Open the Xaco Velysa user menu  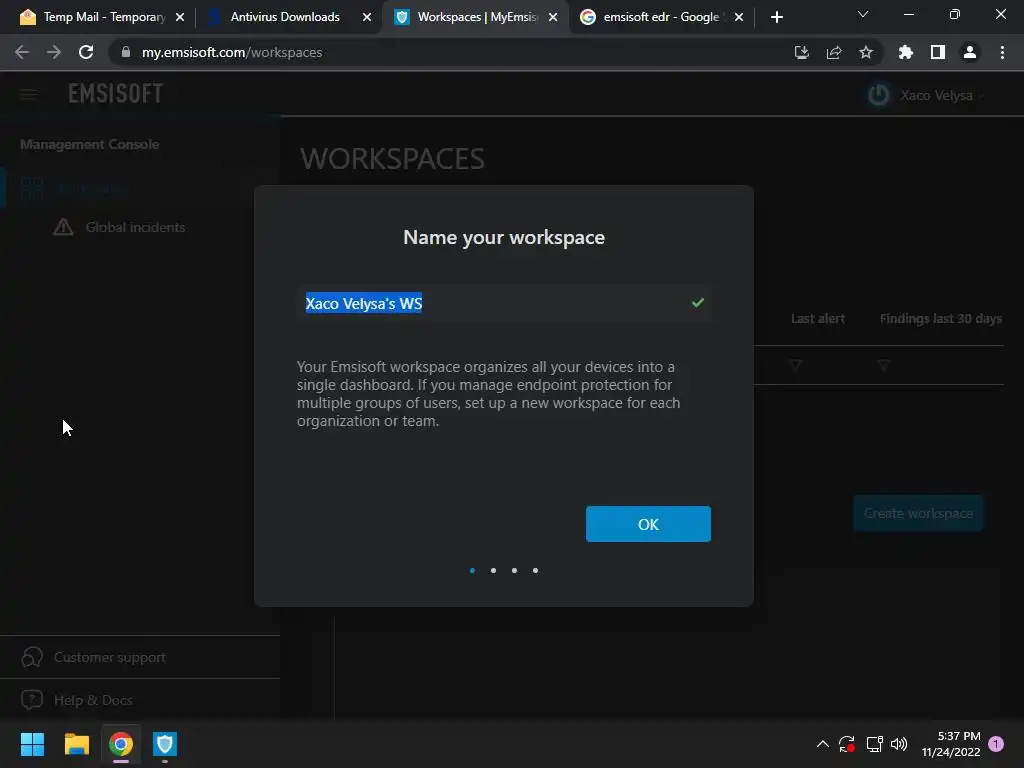coord(941,95)
